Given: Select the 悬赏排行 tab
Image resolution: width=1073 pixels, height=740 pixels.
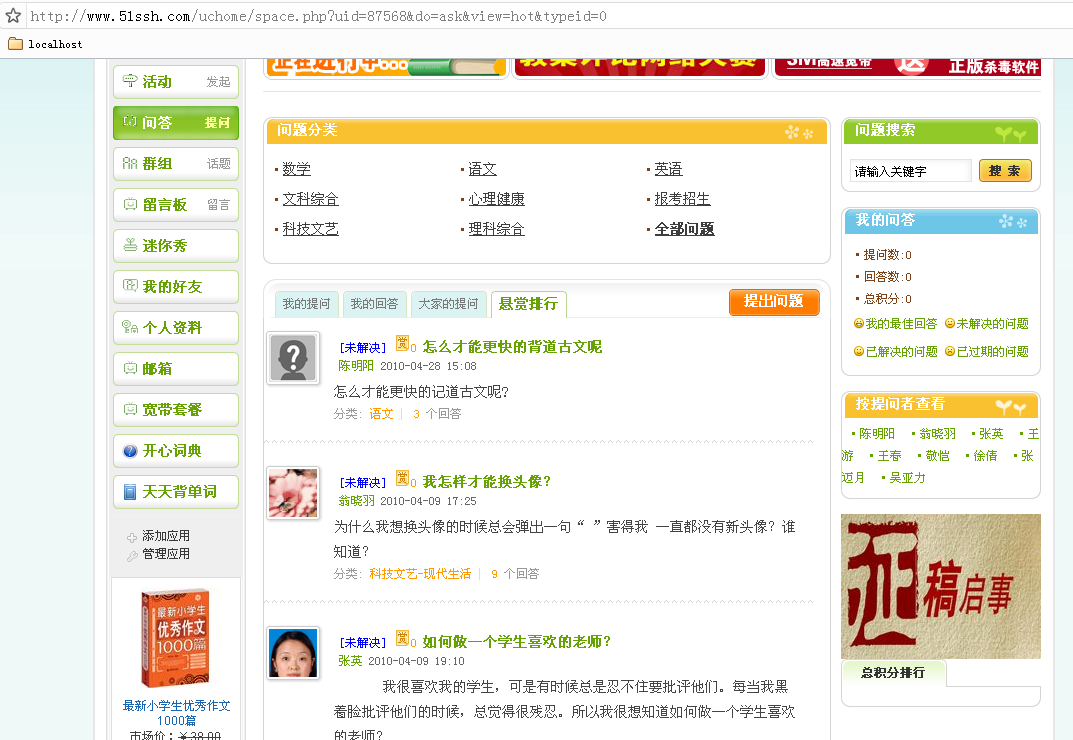Looking at the screenshot, I should pyautogui.click(x=528, y=304).
